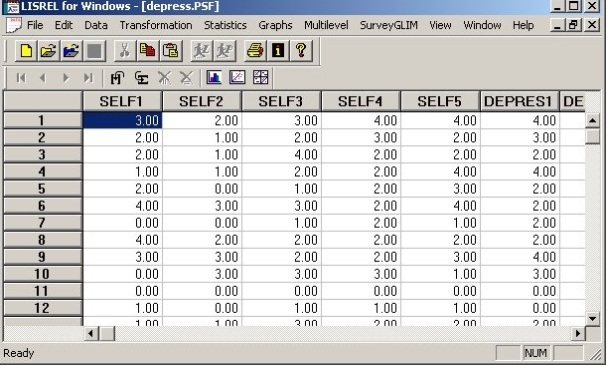
Task: Cut selection with scissors icon
Action: 125,51
